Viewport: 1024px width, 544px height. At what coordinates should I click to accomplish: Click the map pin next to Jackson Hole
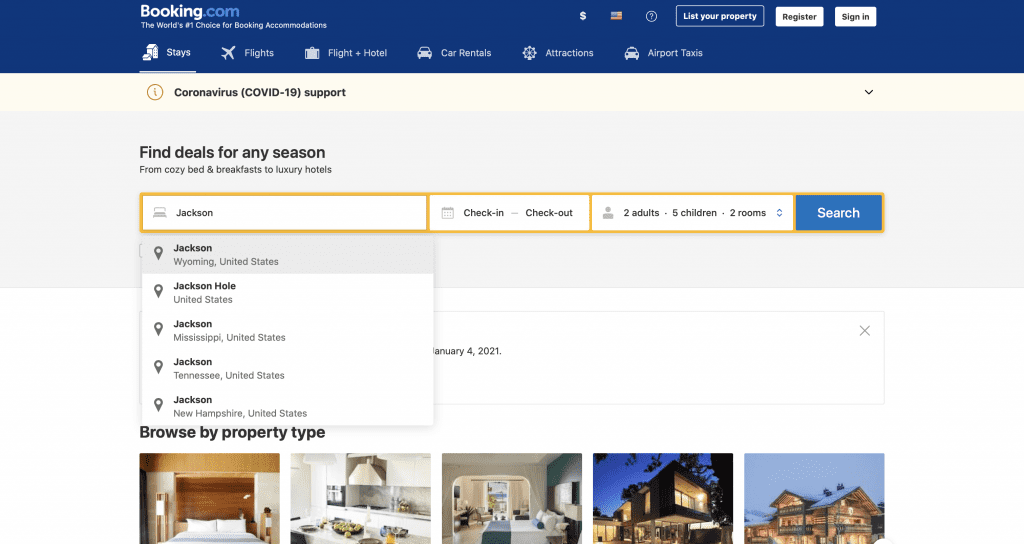[158, 291]
